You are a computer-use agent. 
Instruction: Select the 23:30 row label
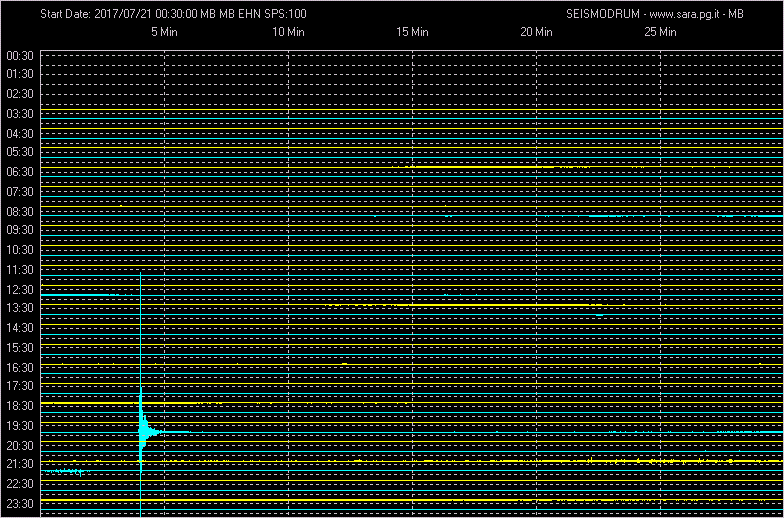click(x=20, y=504)
